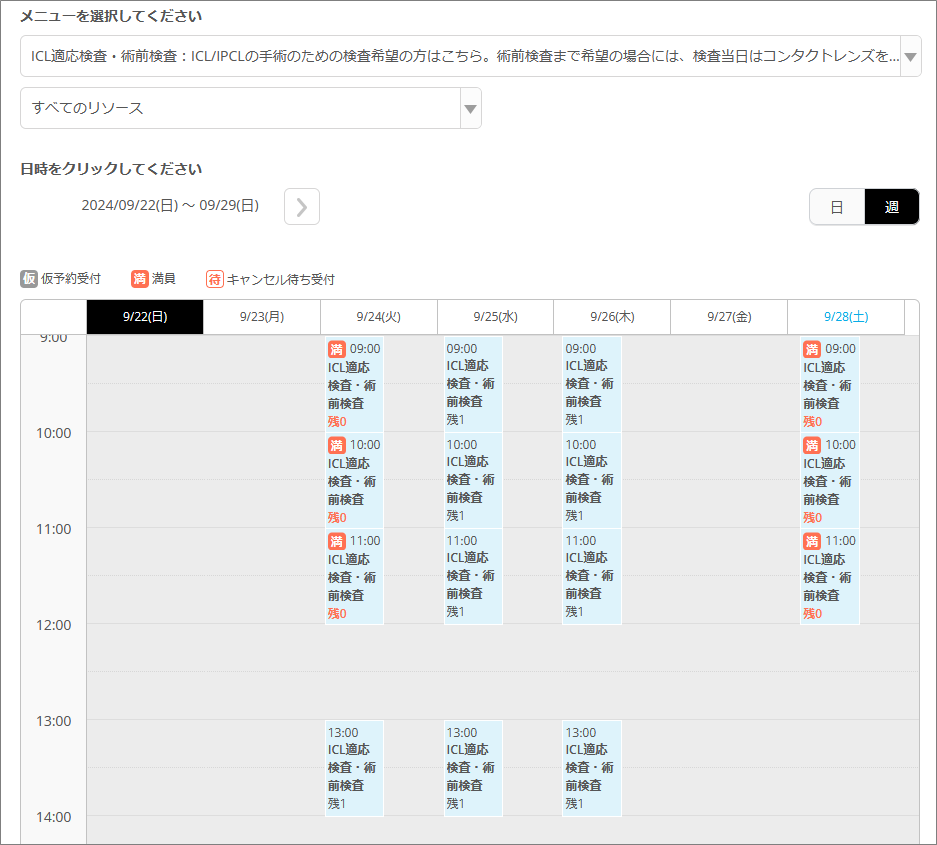The image size is (937, 845).
Task: Click the ICL適応検査 menu dropdown arrow
Action: (x=909, y=56)
